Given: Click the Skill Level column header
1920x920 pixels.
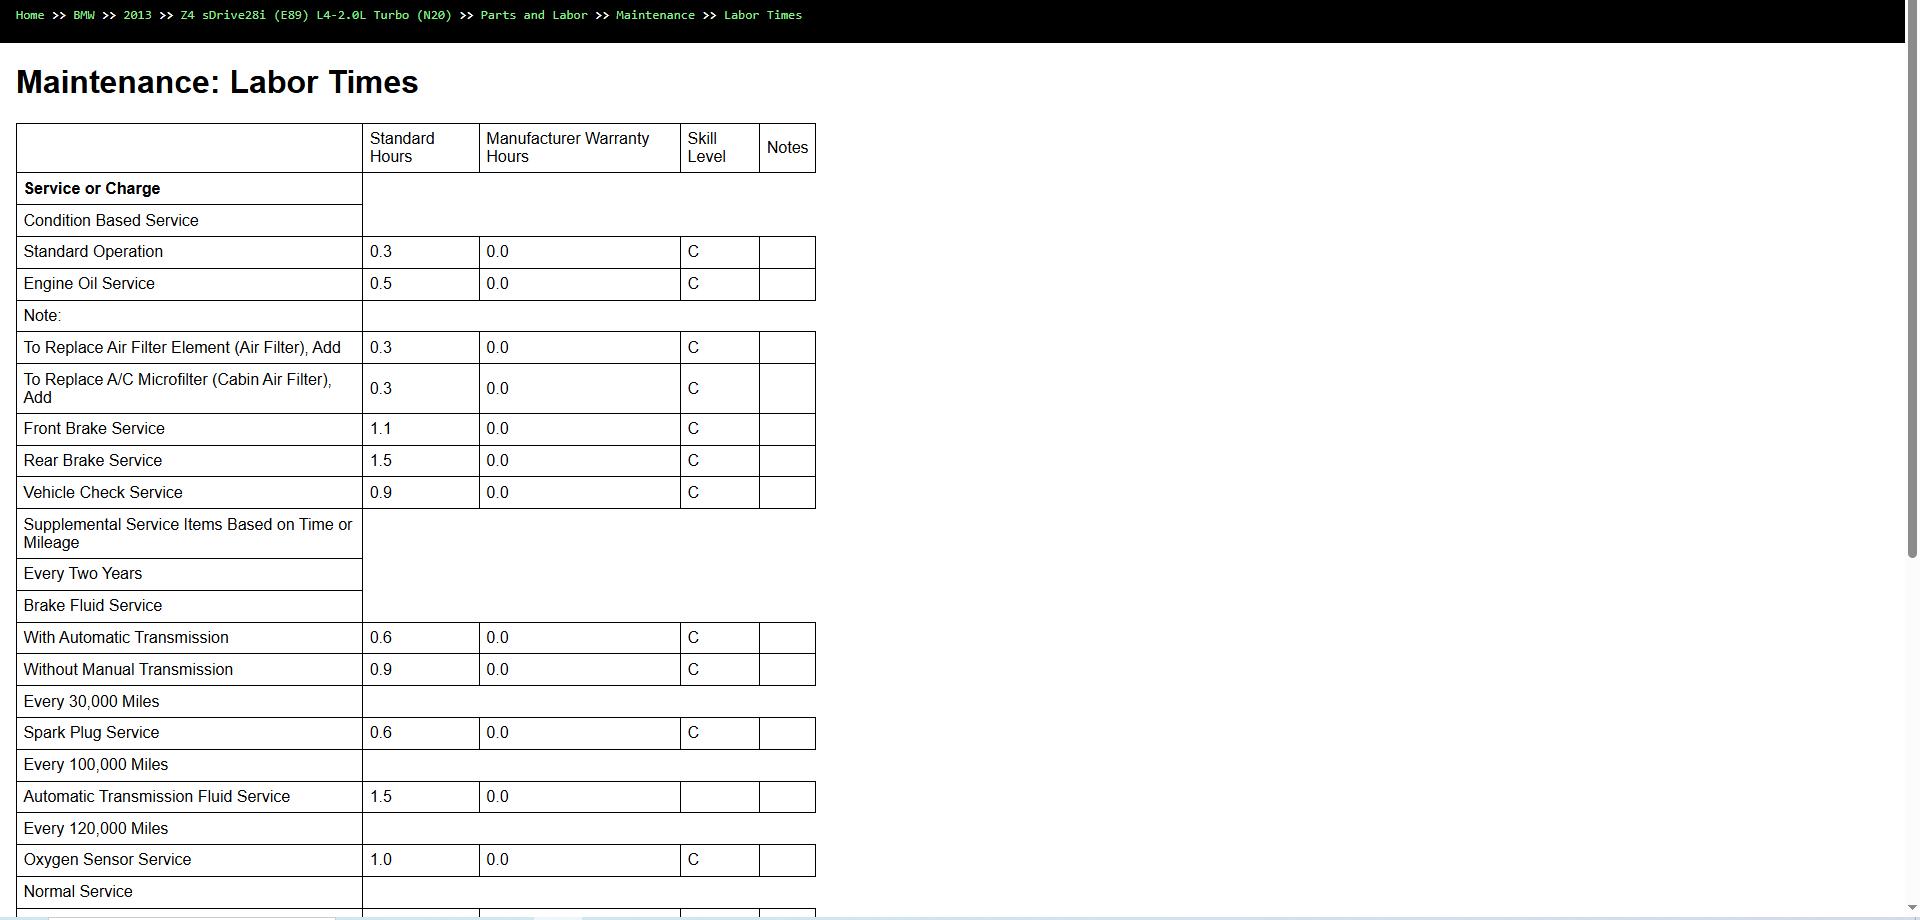Looking at the screenshot, I should [x=719, y=148].
